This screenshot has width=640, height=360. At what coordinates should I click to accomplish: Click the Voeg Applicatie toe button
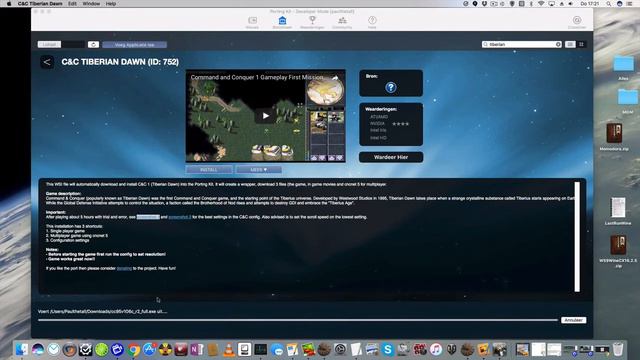click(x=134, y=44)
